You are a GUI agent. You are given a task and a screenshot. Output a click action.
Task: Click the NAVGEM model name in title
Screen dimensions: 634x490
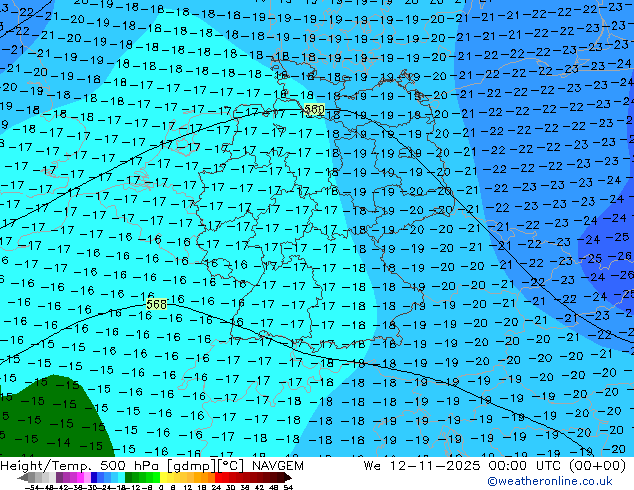tap(277, 466)
